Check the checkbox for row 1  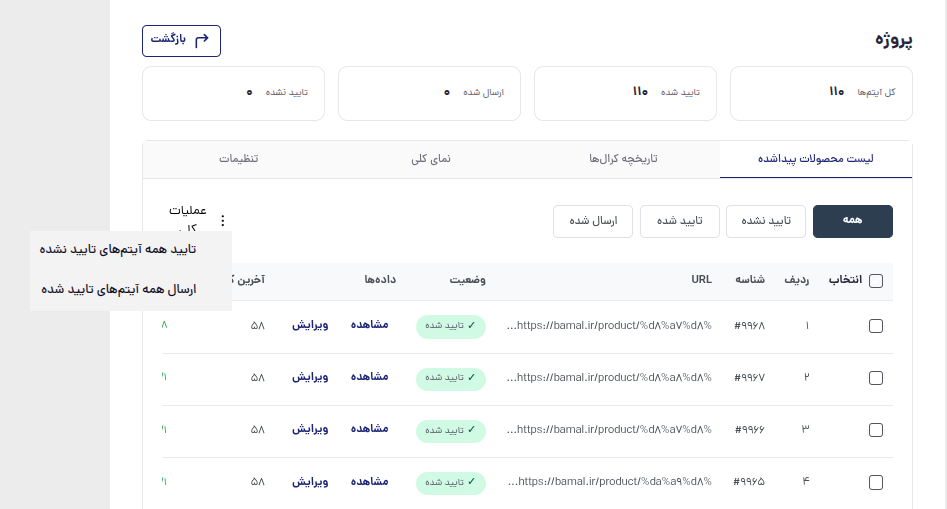(x=876, y=326)
